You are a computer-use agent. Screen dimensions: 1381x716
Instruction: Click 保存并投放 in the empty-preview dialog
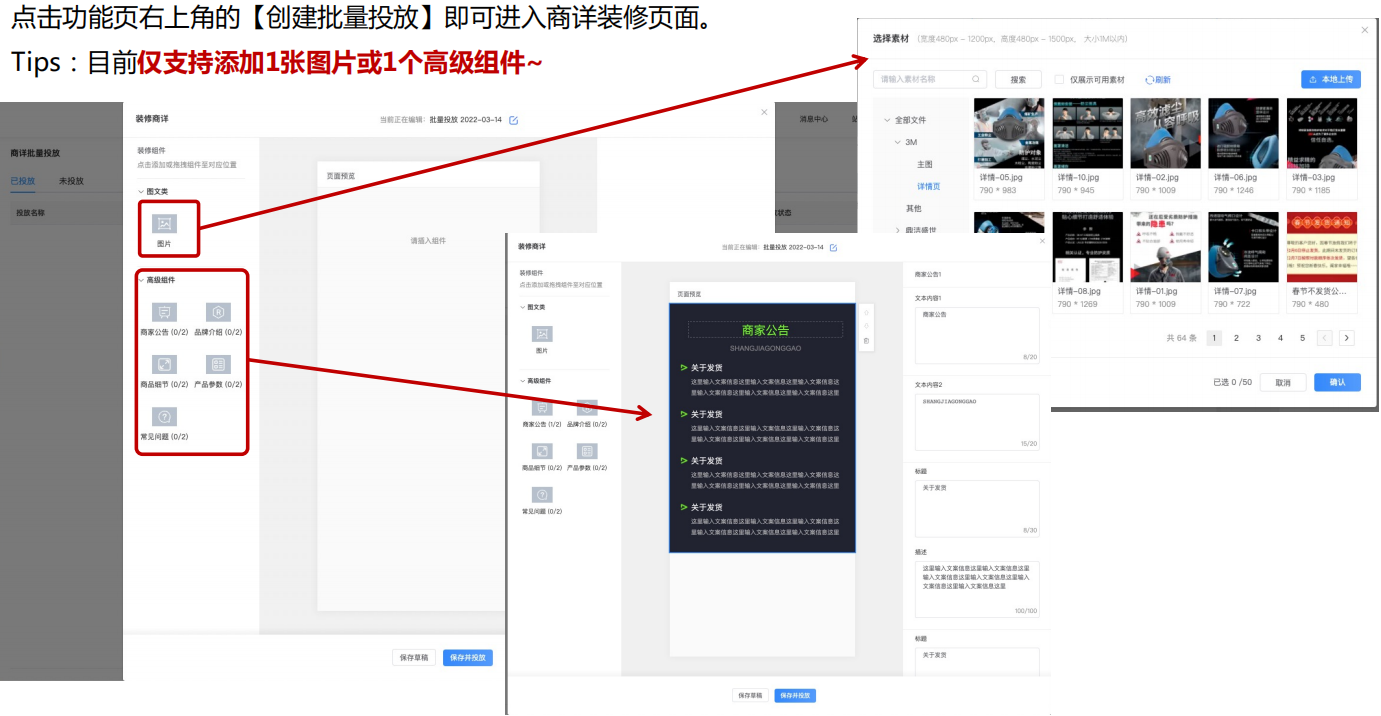tap(468, 658)
